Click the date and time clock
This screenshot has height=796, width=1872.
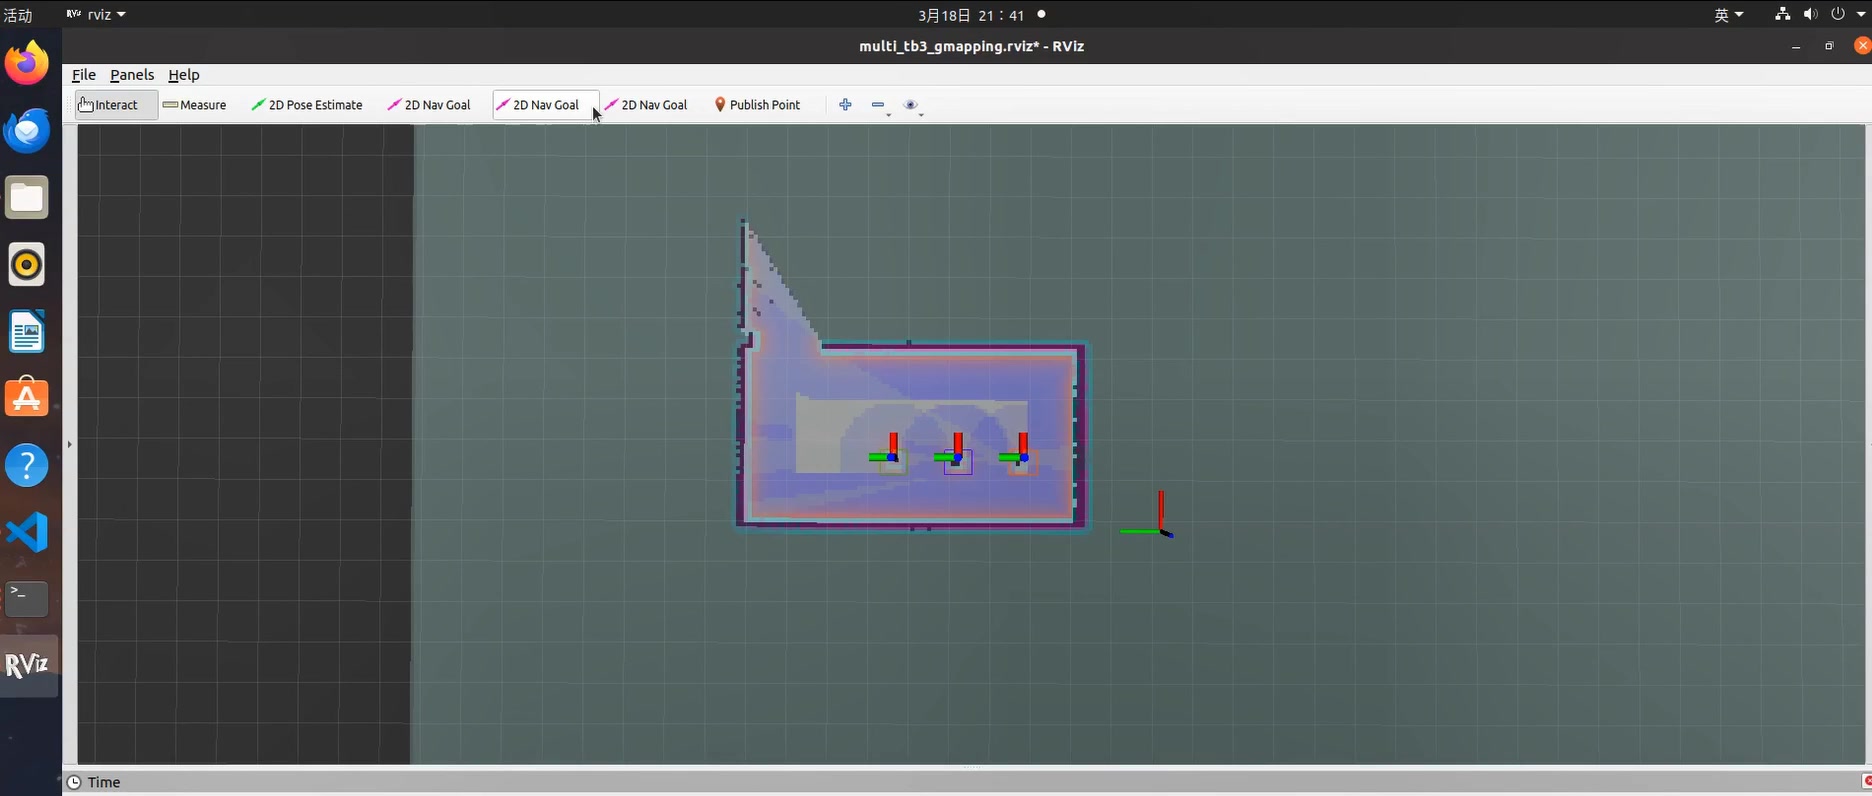971,15
